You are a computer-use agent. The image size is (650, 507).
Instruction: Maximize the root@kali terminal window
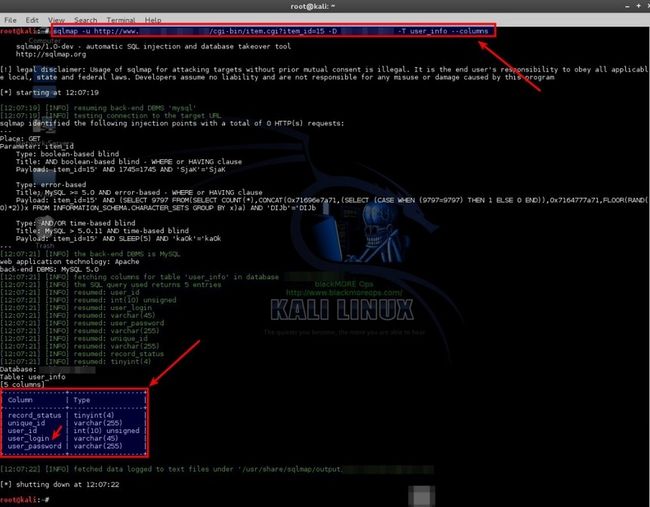tap(638, 6)
